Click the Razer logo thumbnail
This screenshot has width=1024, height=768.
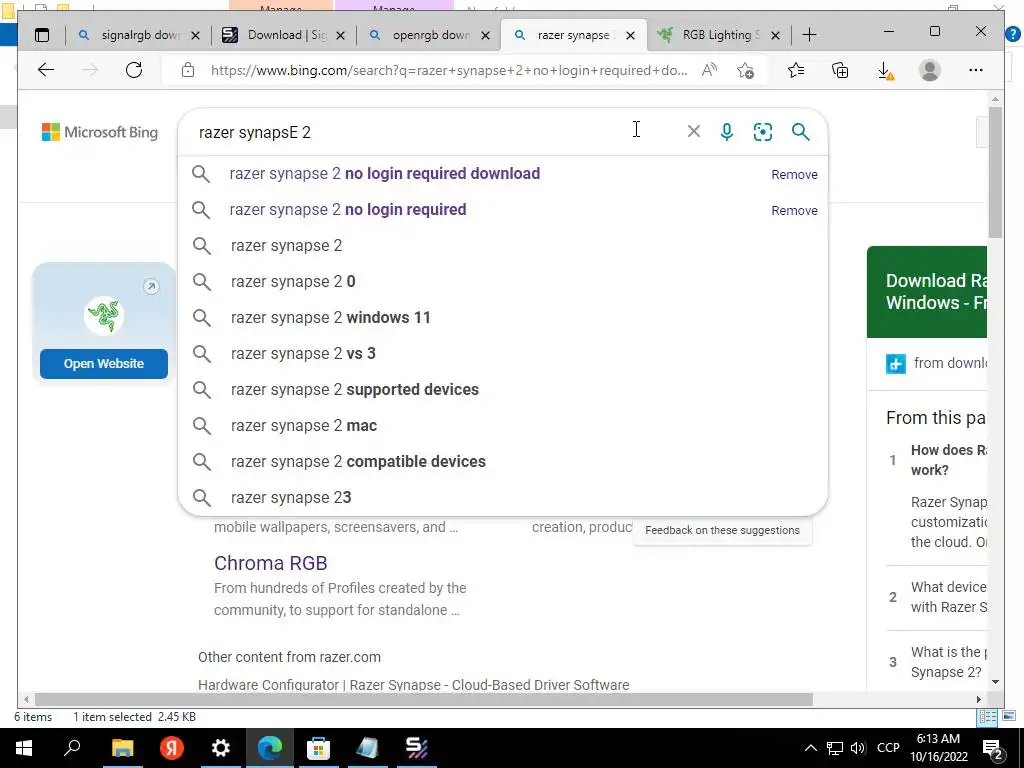(104, 316)
